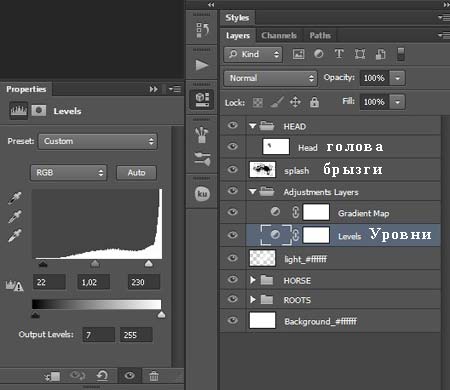Select the Levels histogram icon in Properties
The width and height of the screenshot is (450, 390).
coord(18,111)
